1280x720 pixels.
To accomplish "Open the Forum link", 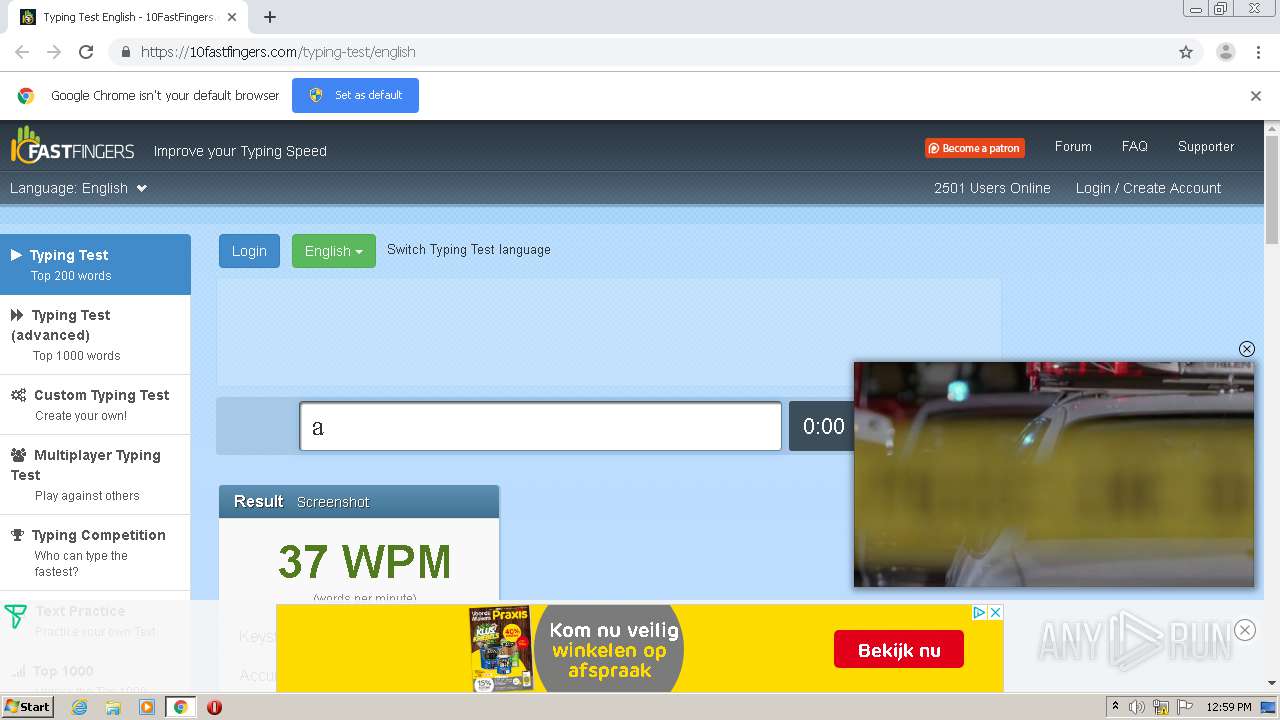I will coord(1073,146).
